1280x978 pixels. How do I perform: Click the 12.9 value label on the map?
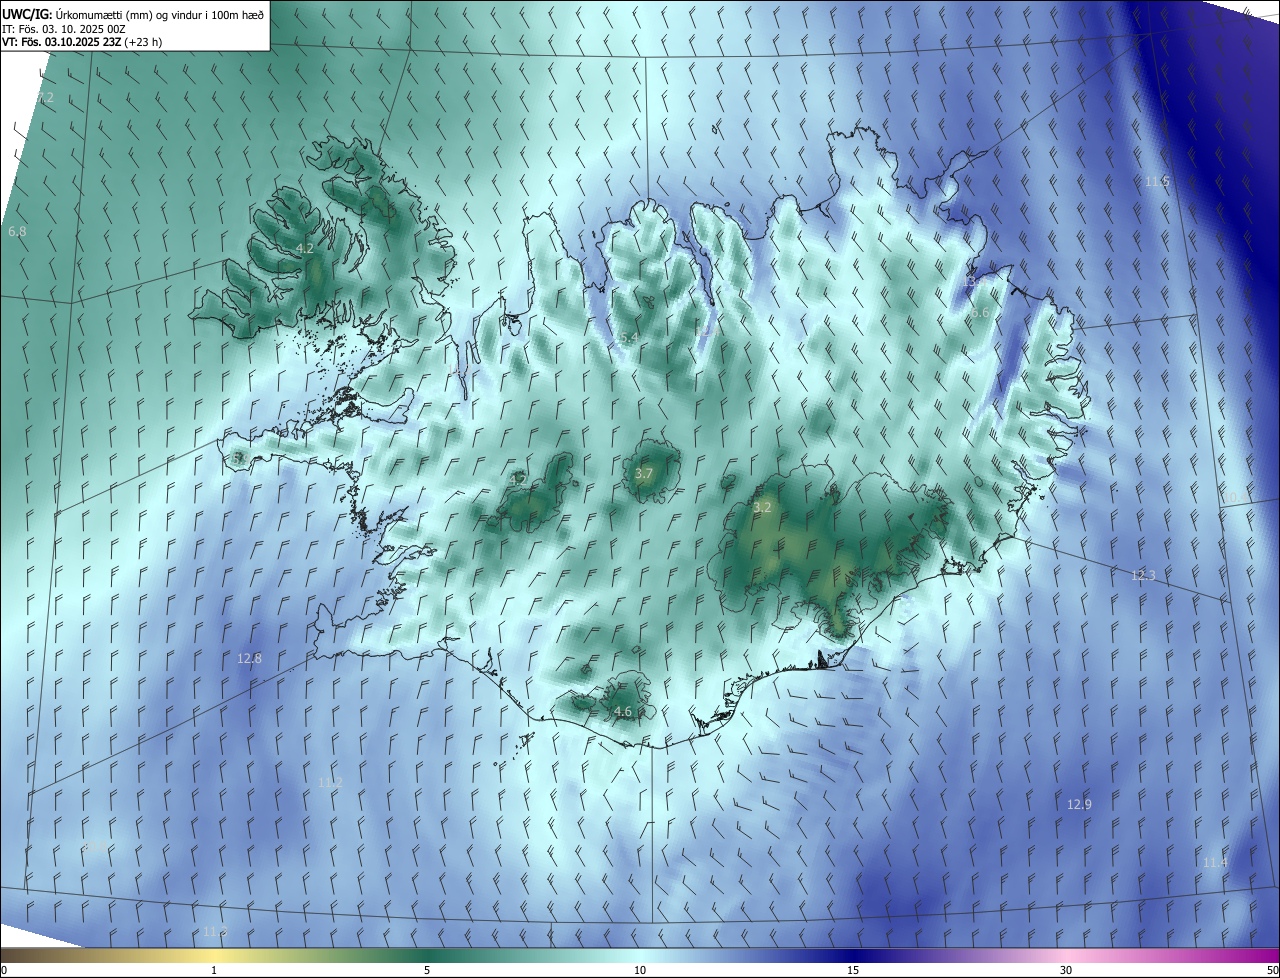[1079, 804]
